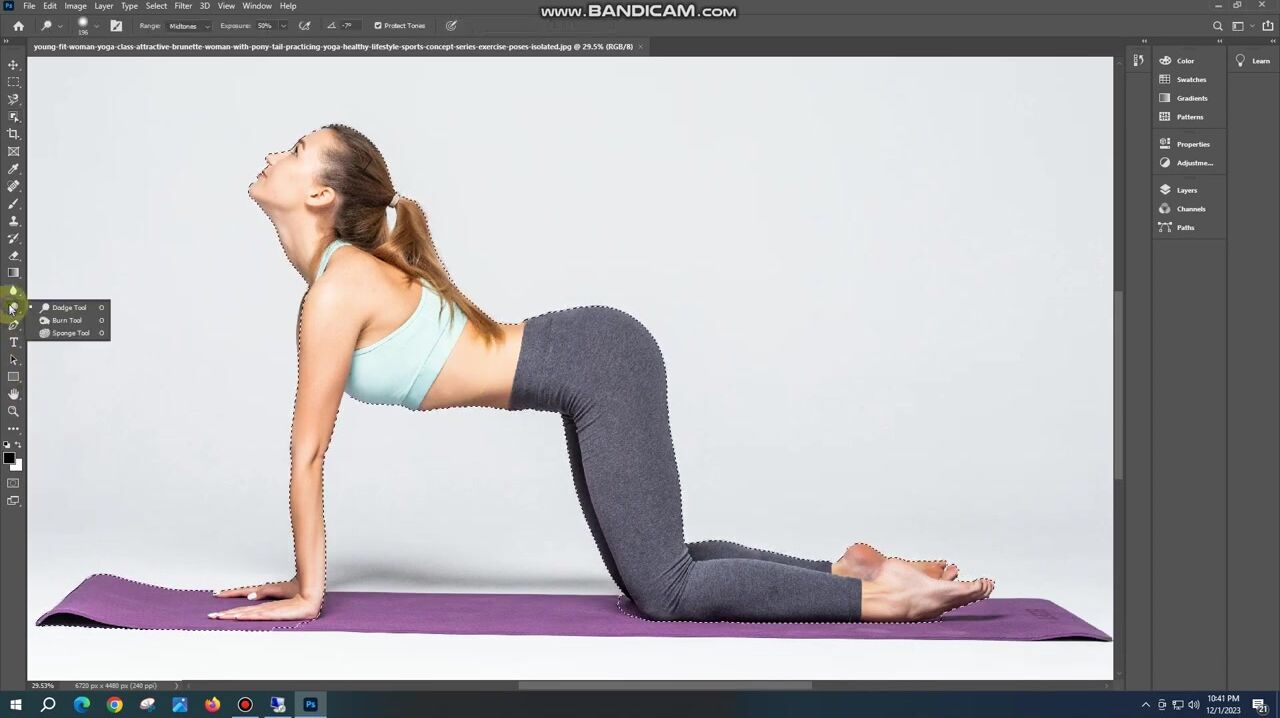Click the Share icon at top right
Screen dimensions: 1280x718
pos(1268,26)
